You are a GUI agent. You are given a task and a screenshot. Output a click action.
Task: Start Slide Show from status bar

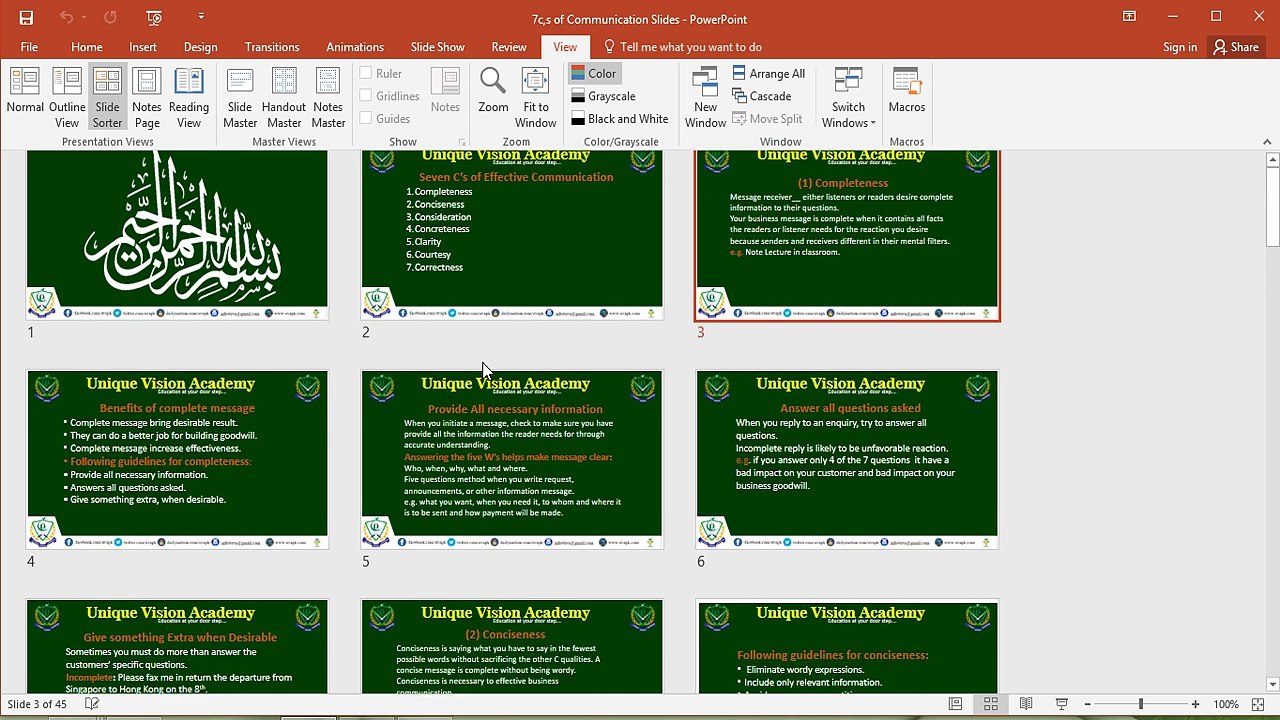[x=1062, y=704]
